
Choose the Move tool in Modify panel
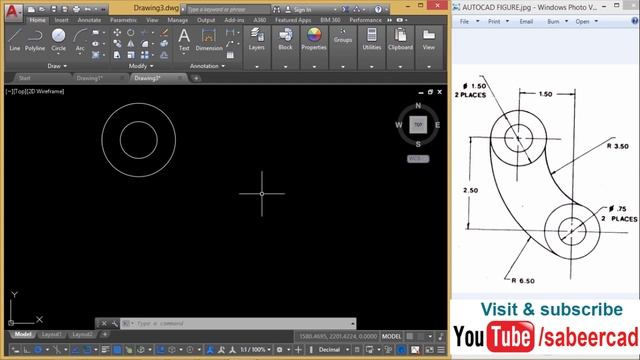click(117, 33)
